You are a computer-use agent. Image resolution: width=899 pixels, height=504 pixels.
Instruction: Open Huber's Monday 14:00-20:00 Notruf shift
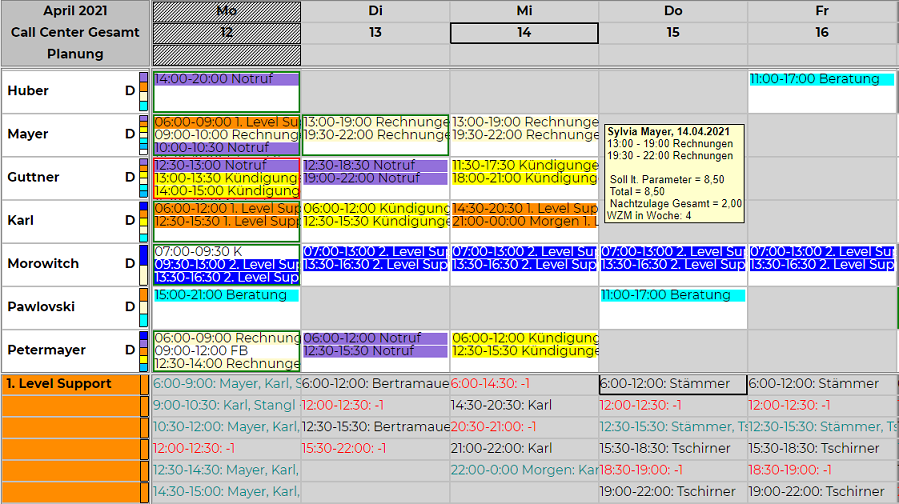[226, 79]
